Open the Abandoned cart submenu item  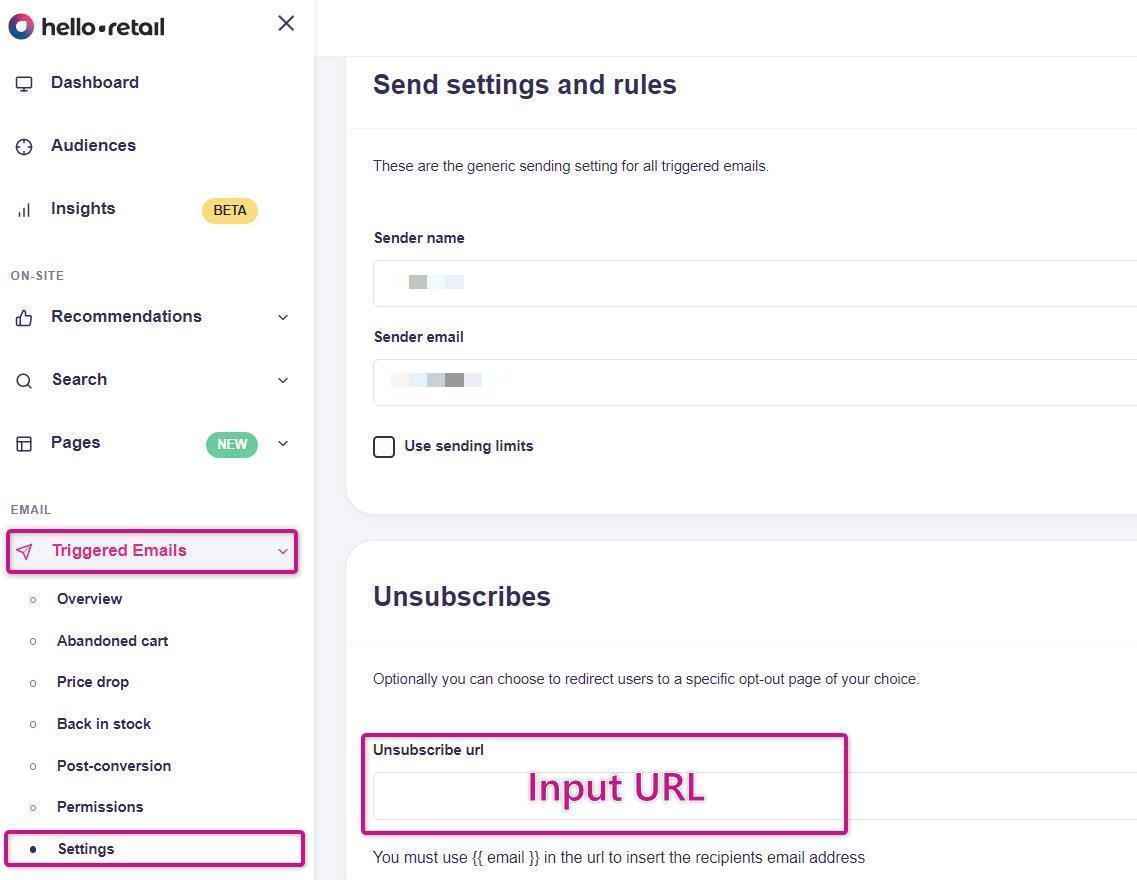(112, 641)
